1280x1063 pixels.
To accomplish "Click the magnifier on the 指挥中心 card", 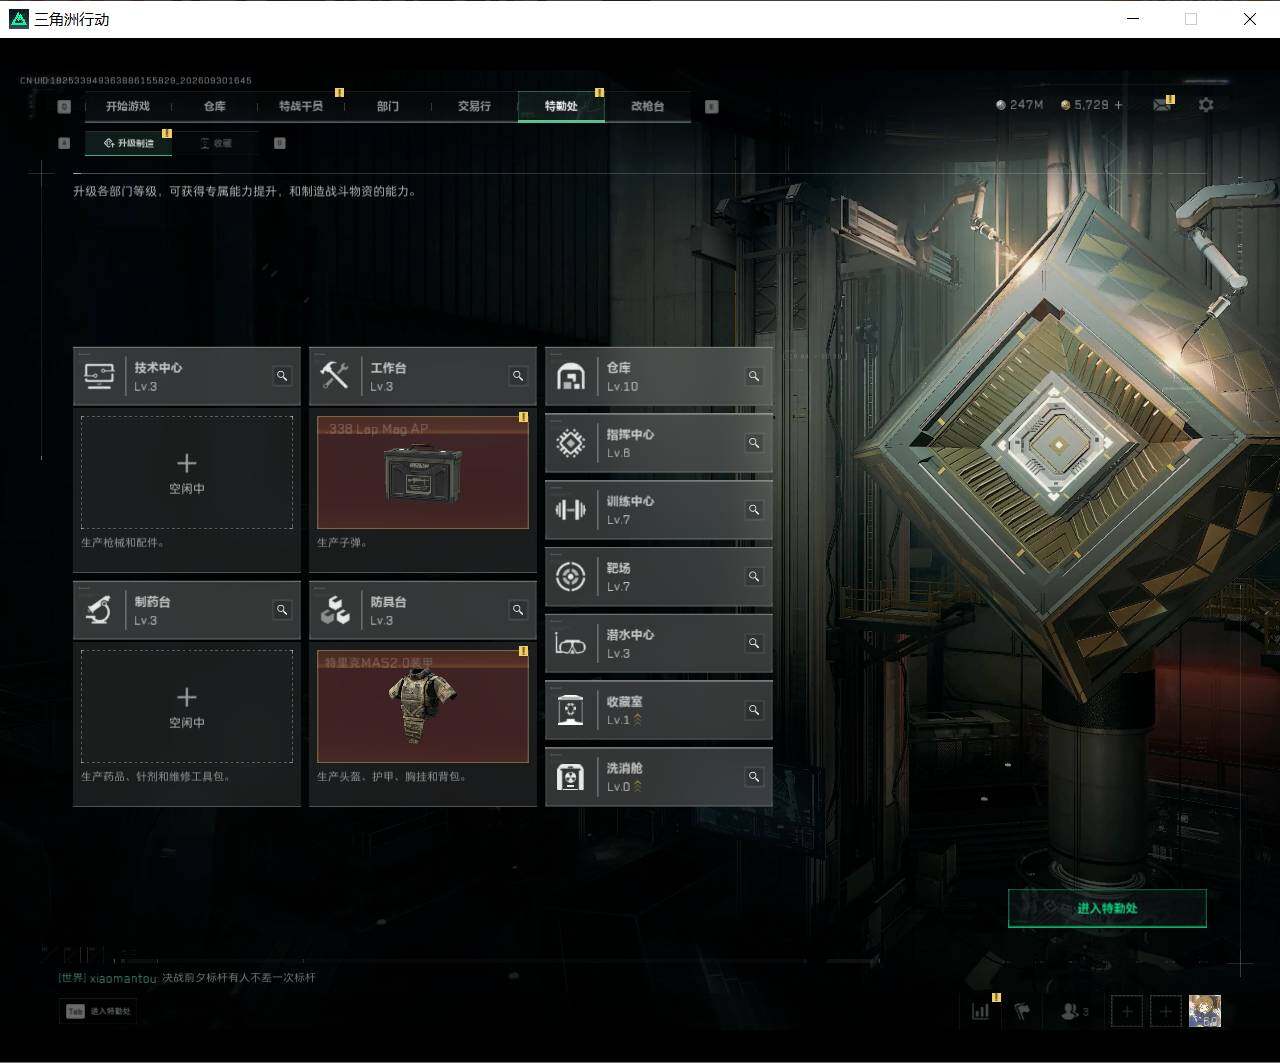I will point(754,443).
